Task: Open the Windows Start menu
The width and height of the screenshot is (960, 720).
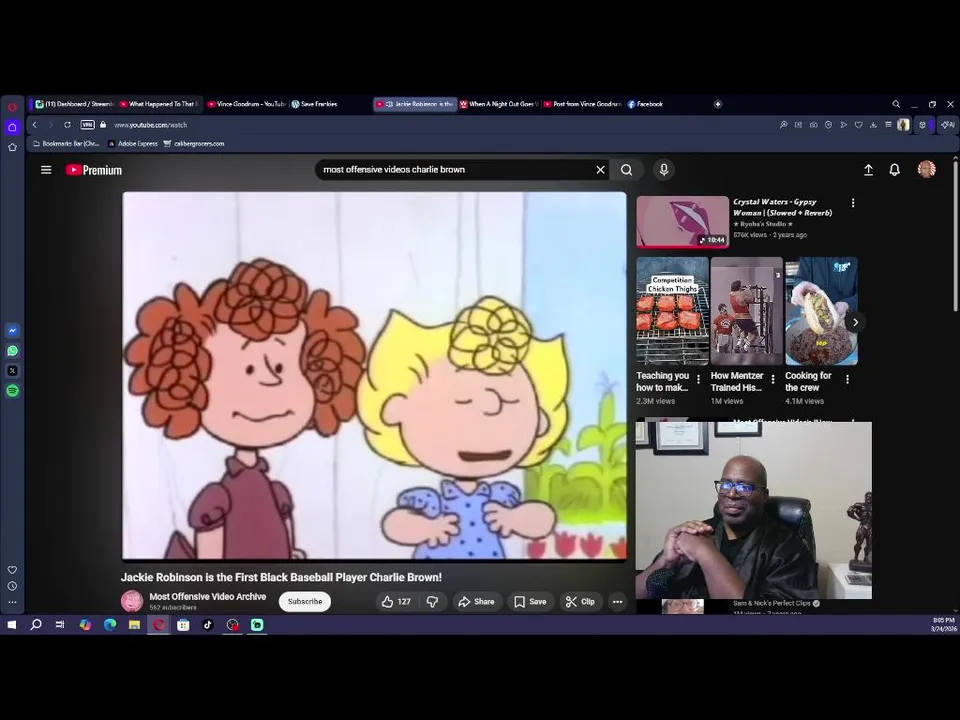Action: point(12,625)
